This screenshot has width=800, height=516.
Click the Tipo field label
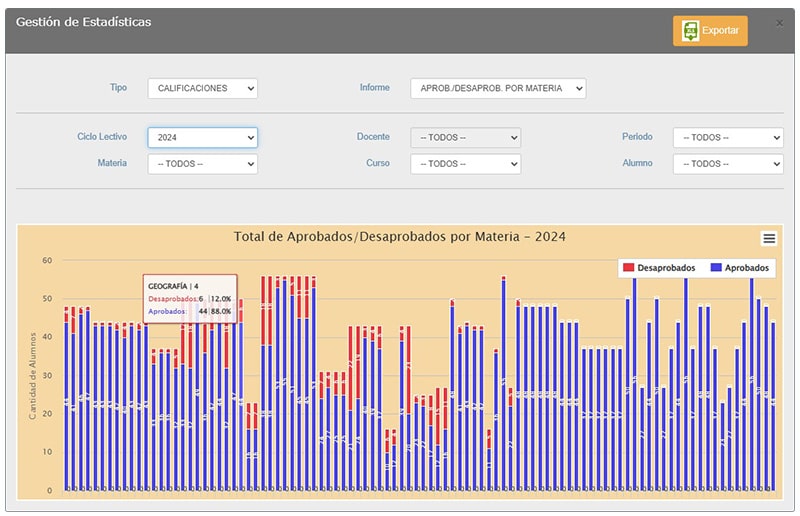[118, 87]
